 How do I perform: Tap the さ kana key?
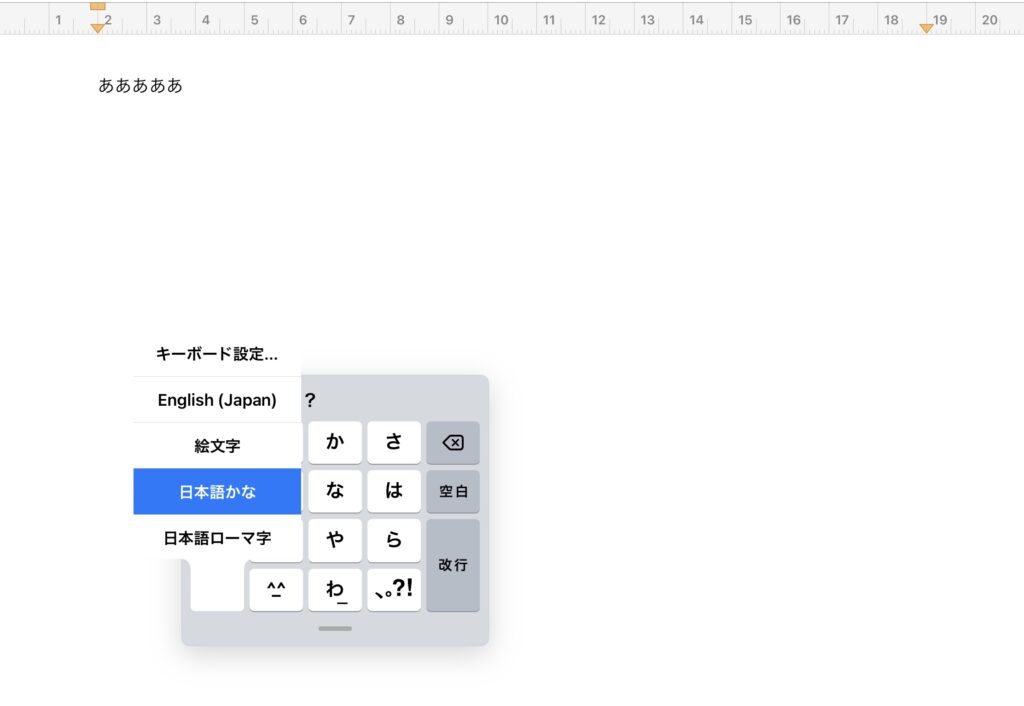[394, 442]
